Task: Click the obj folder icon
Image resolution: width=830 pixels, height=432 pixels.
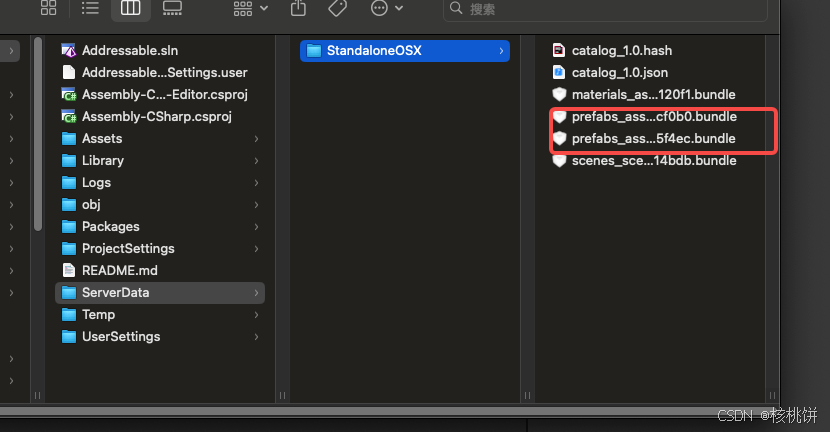Action: 69,204
